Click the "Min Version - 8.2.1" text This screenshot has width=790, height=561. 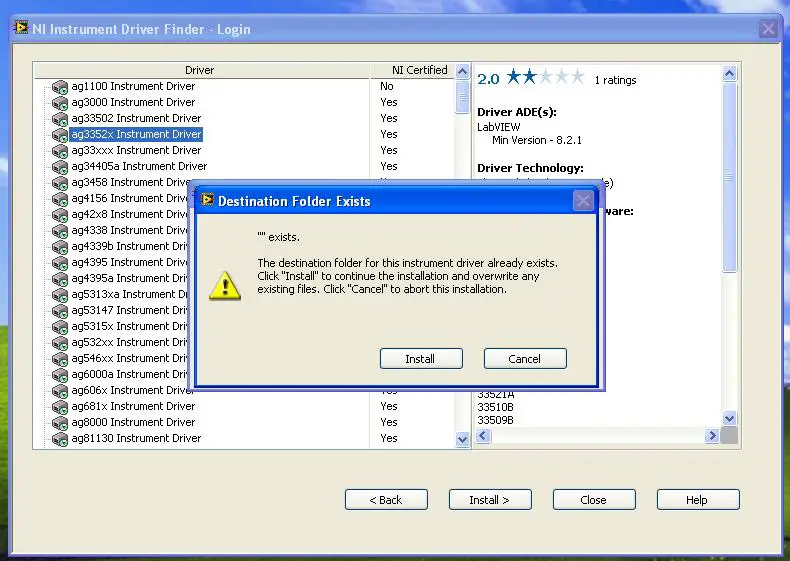tap(537, 140)
